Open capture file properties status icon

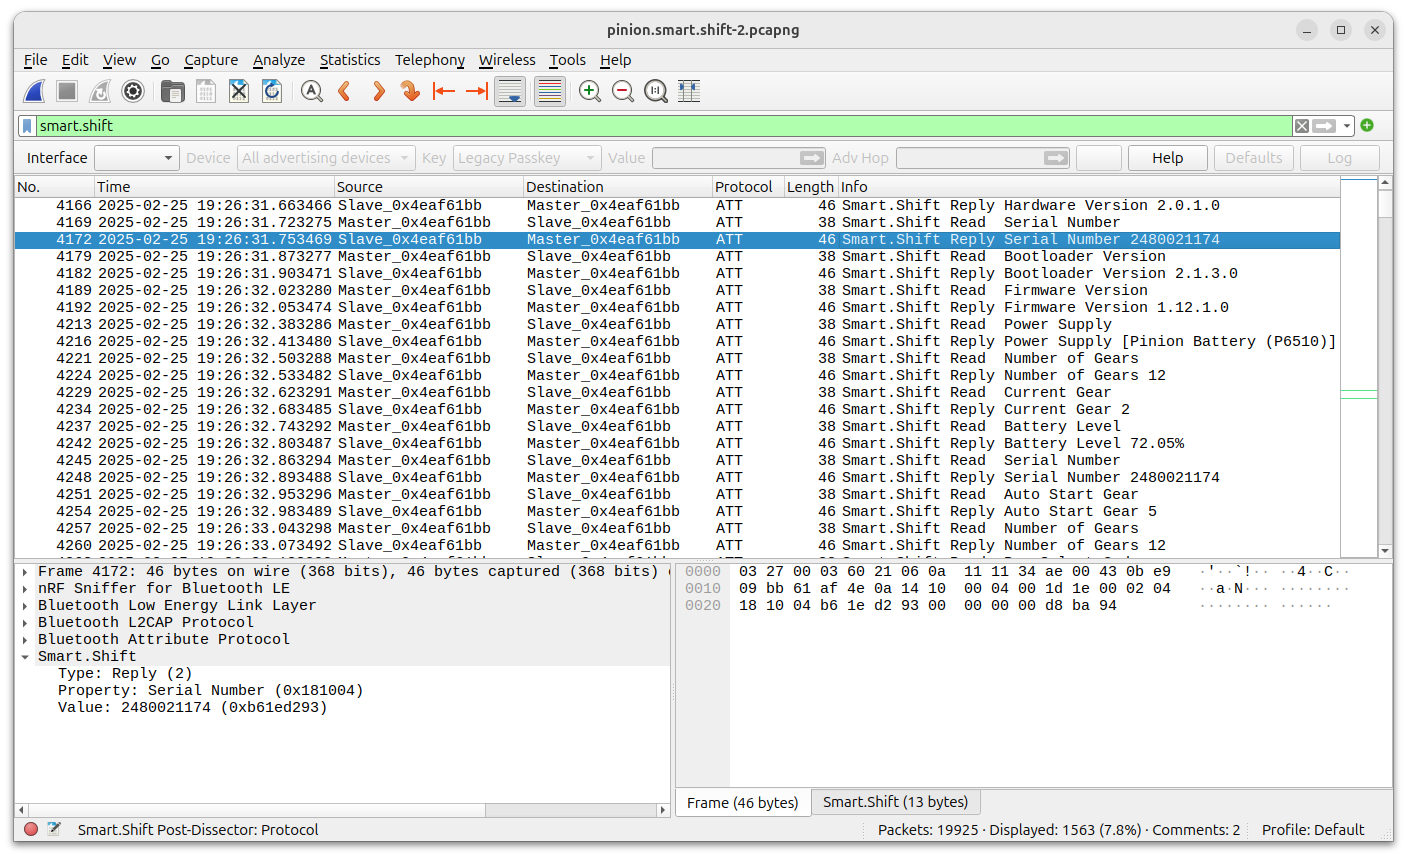point(54,830)
